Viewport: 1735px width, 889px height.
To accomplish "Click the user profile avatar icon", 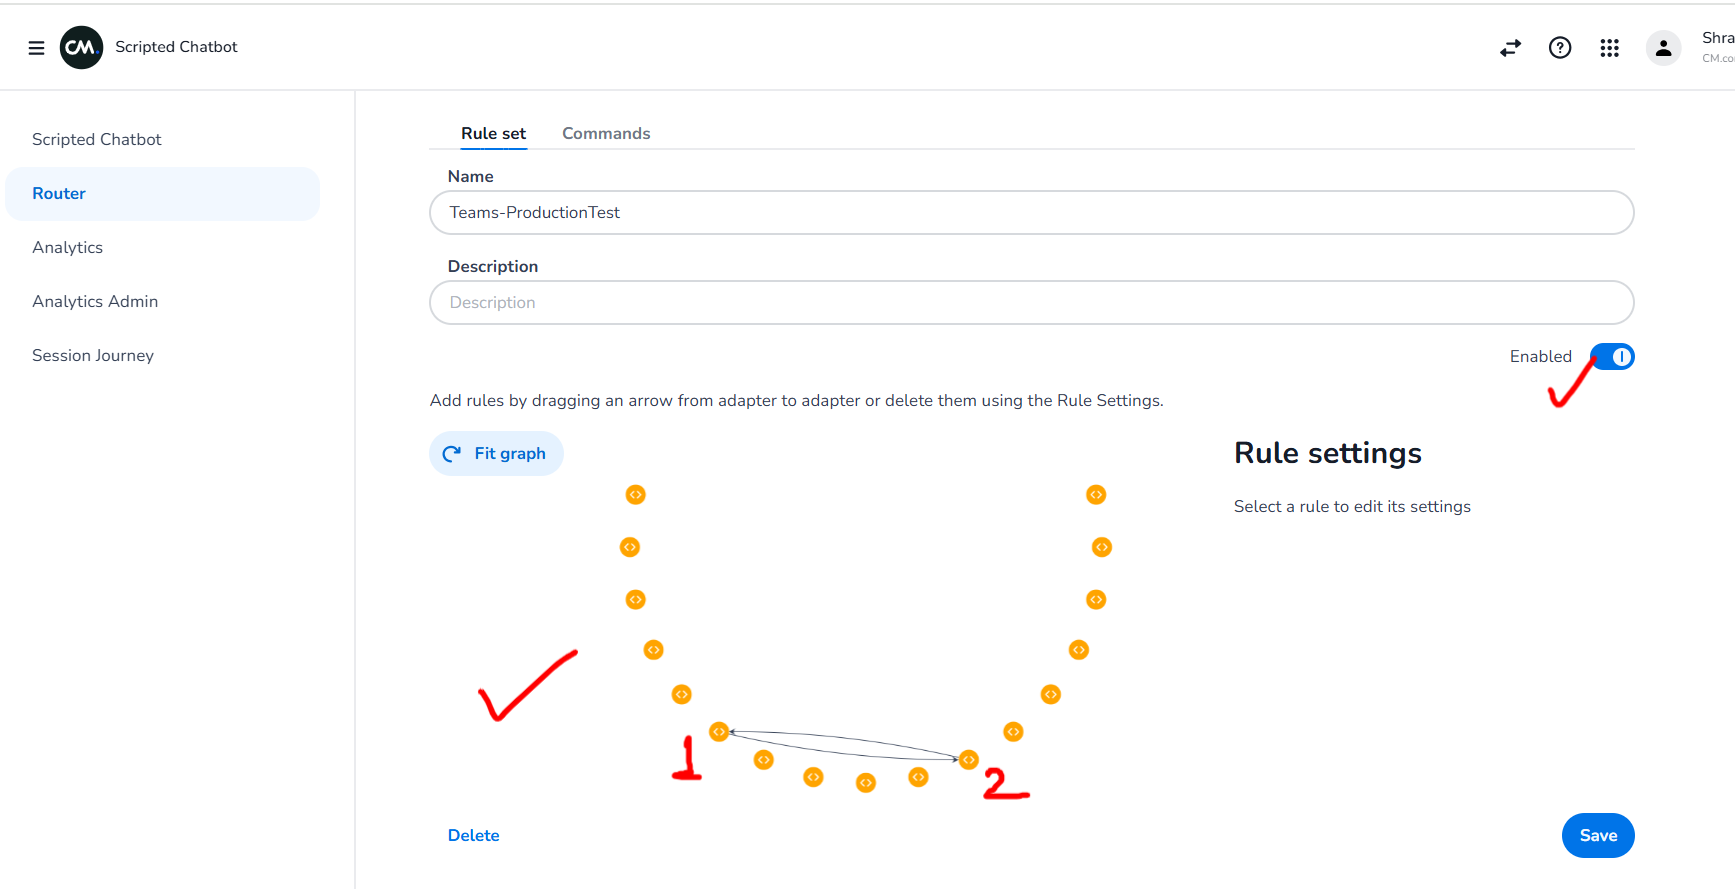I will pyautogui.click(x=1663, y=47).
